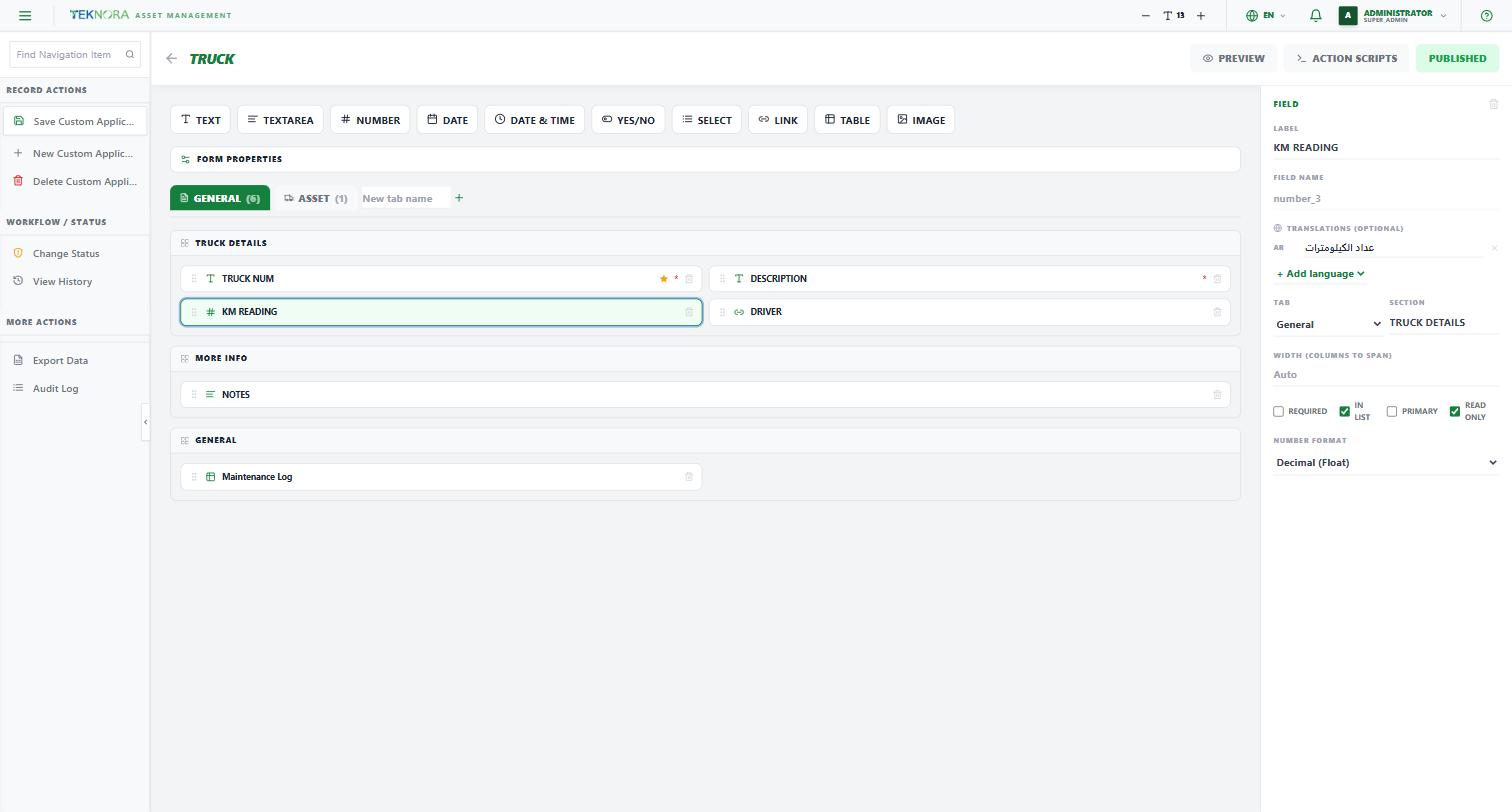Image resolution: width=1512 pixels, height=812 pixels.
Task: Remove the AR translation with the x icon
Action: click(1494, 248)
